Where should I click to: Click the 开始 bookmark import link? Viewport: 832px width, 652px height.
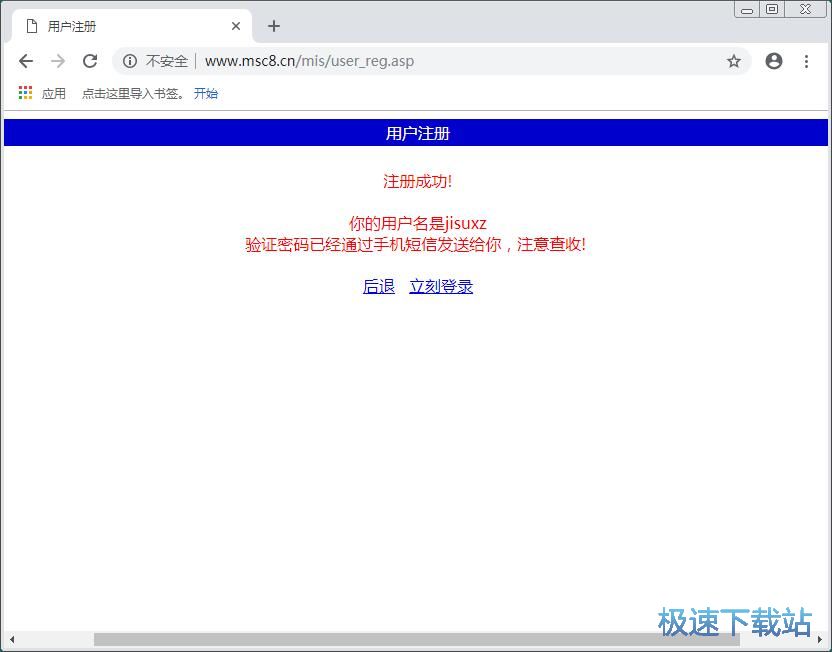206,93
